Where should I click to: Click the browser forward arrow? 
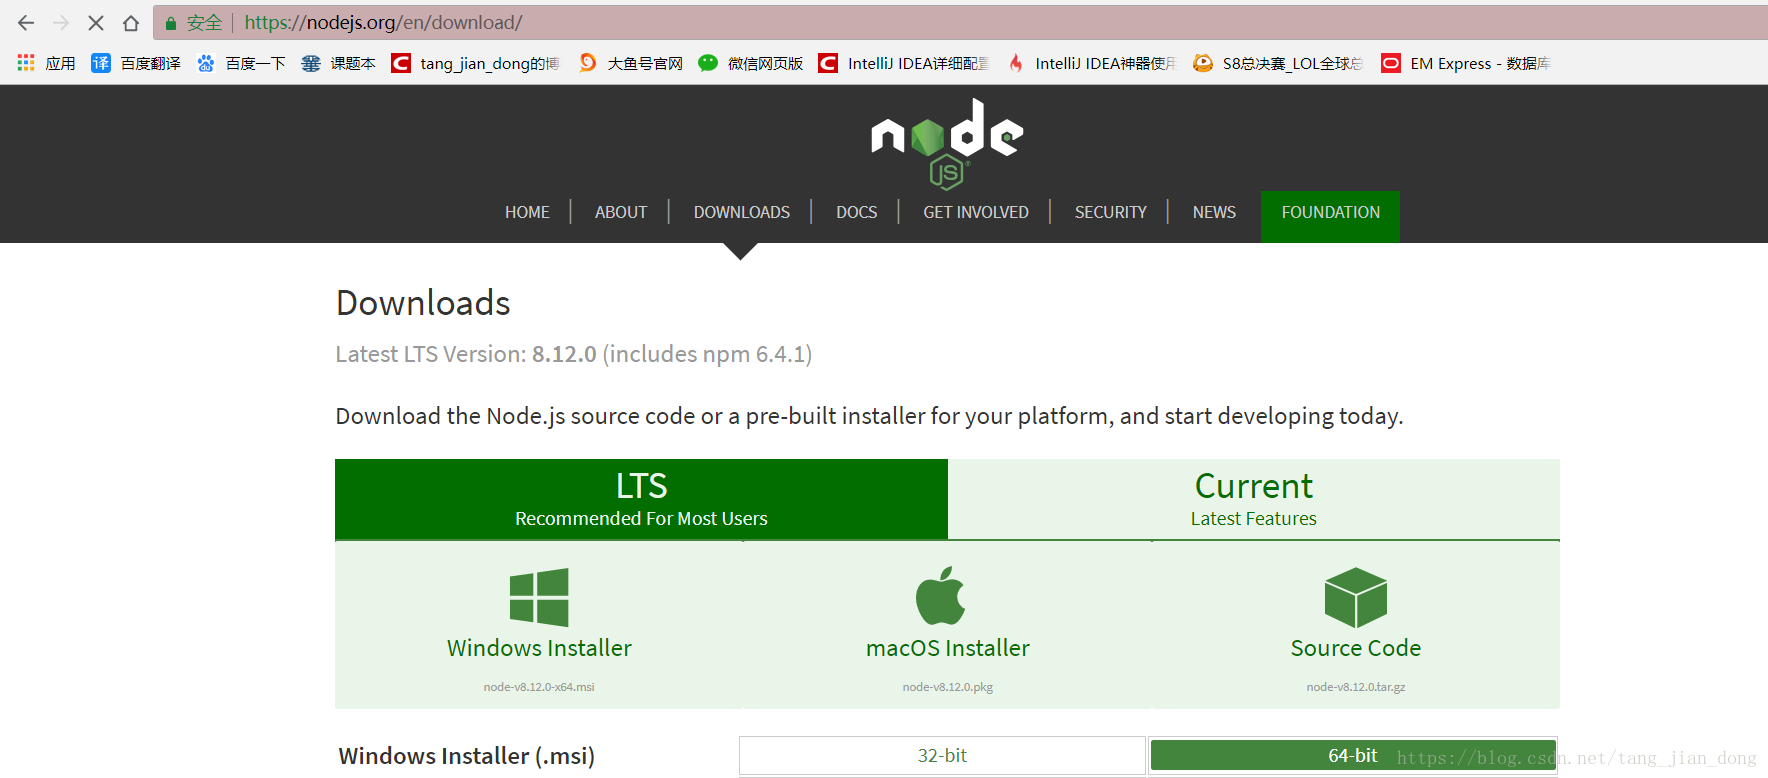61,22
